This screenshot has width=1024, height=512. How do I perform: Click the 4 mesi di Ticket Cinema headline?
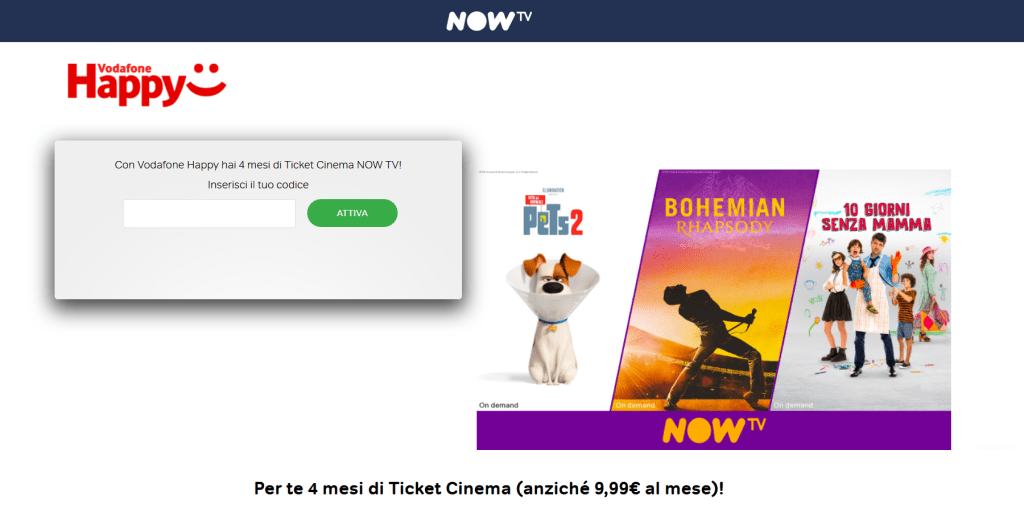pos(488,488)
